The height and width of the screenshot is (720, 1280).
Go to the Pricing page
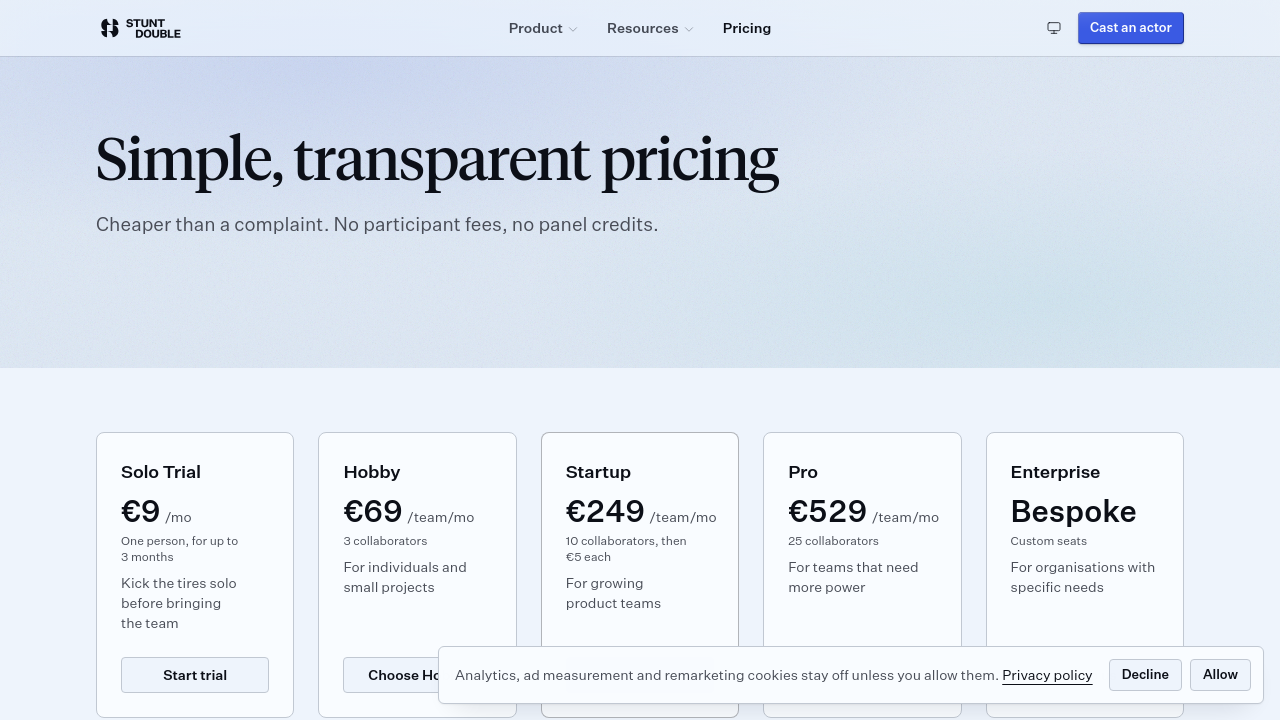coord(747,28)
